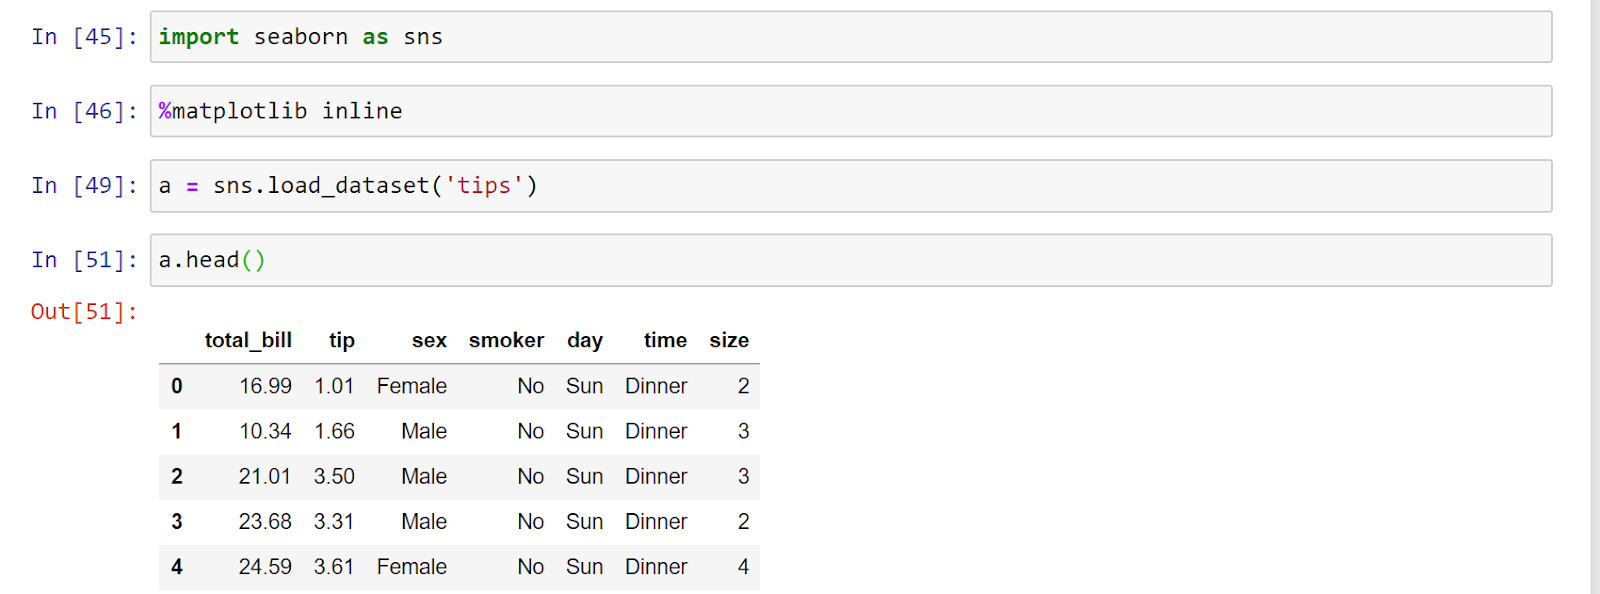Screen dimensions: 1600x594
Task: Click the size column header
Action: [x=729, y=341]
